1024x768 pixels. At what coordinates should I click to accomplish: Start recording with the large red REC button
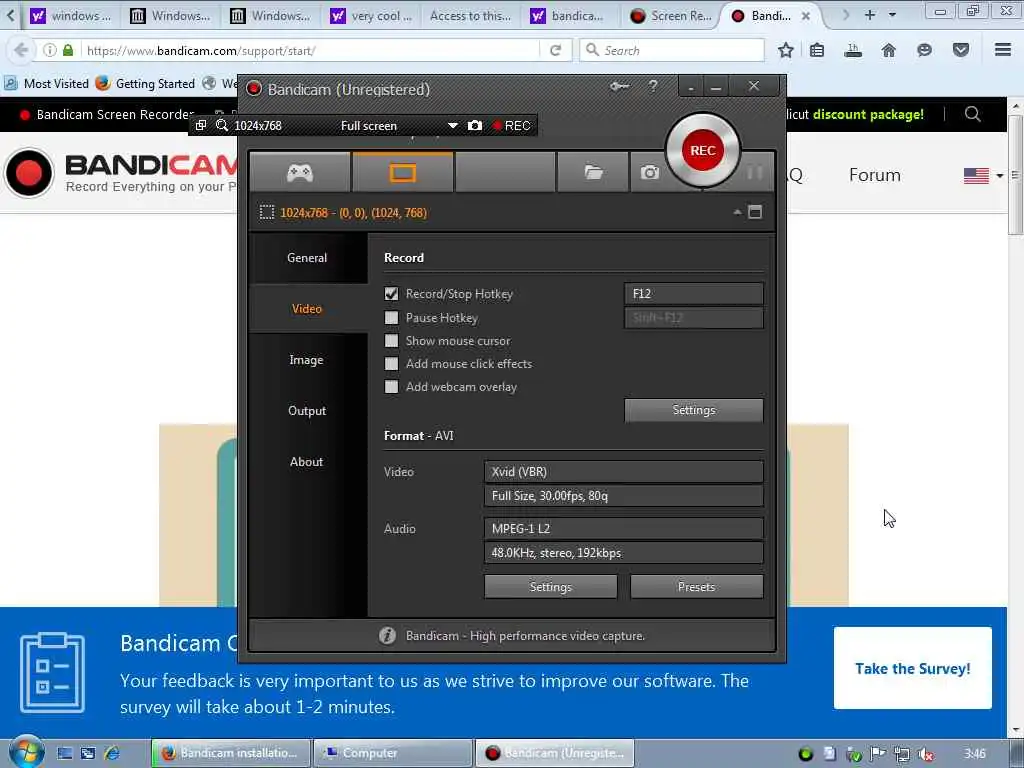tap(703, 150)
